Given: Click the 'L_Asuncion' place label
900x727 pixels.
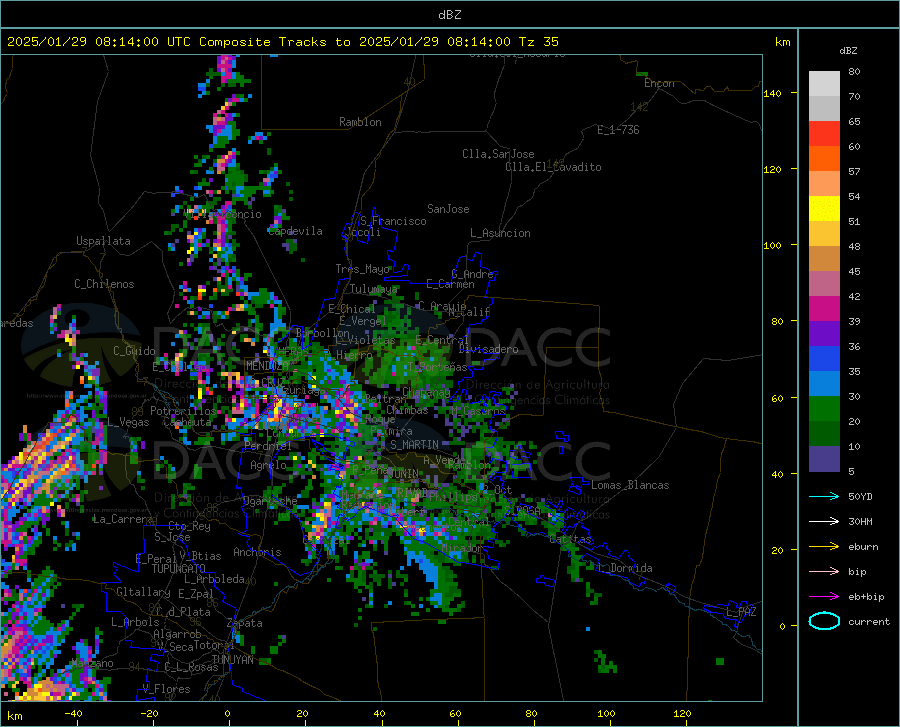Looking at the screenshot, I should pyautogui.click(x=500, y=233).
